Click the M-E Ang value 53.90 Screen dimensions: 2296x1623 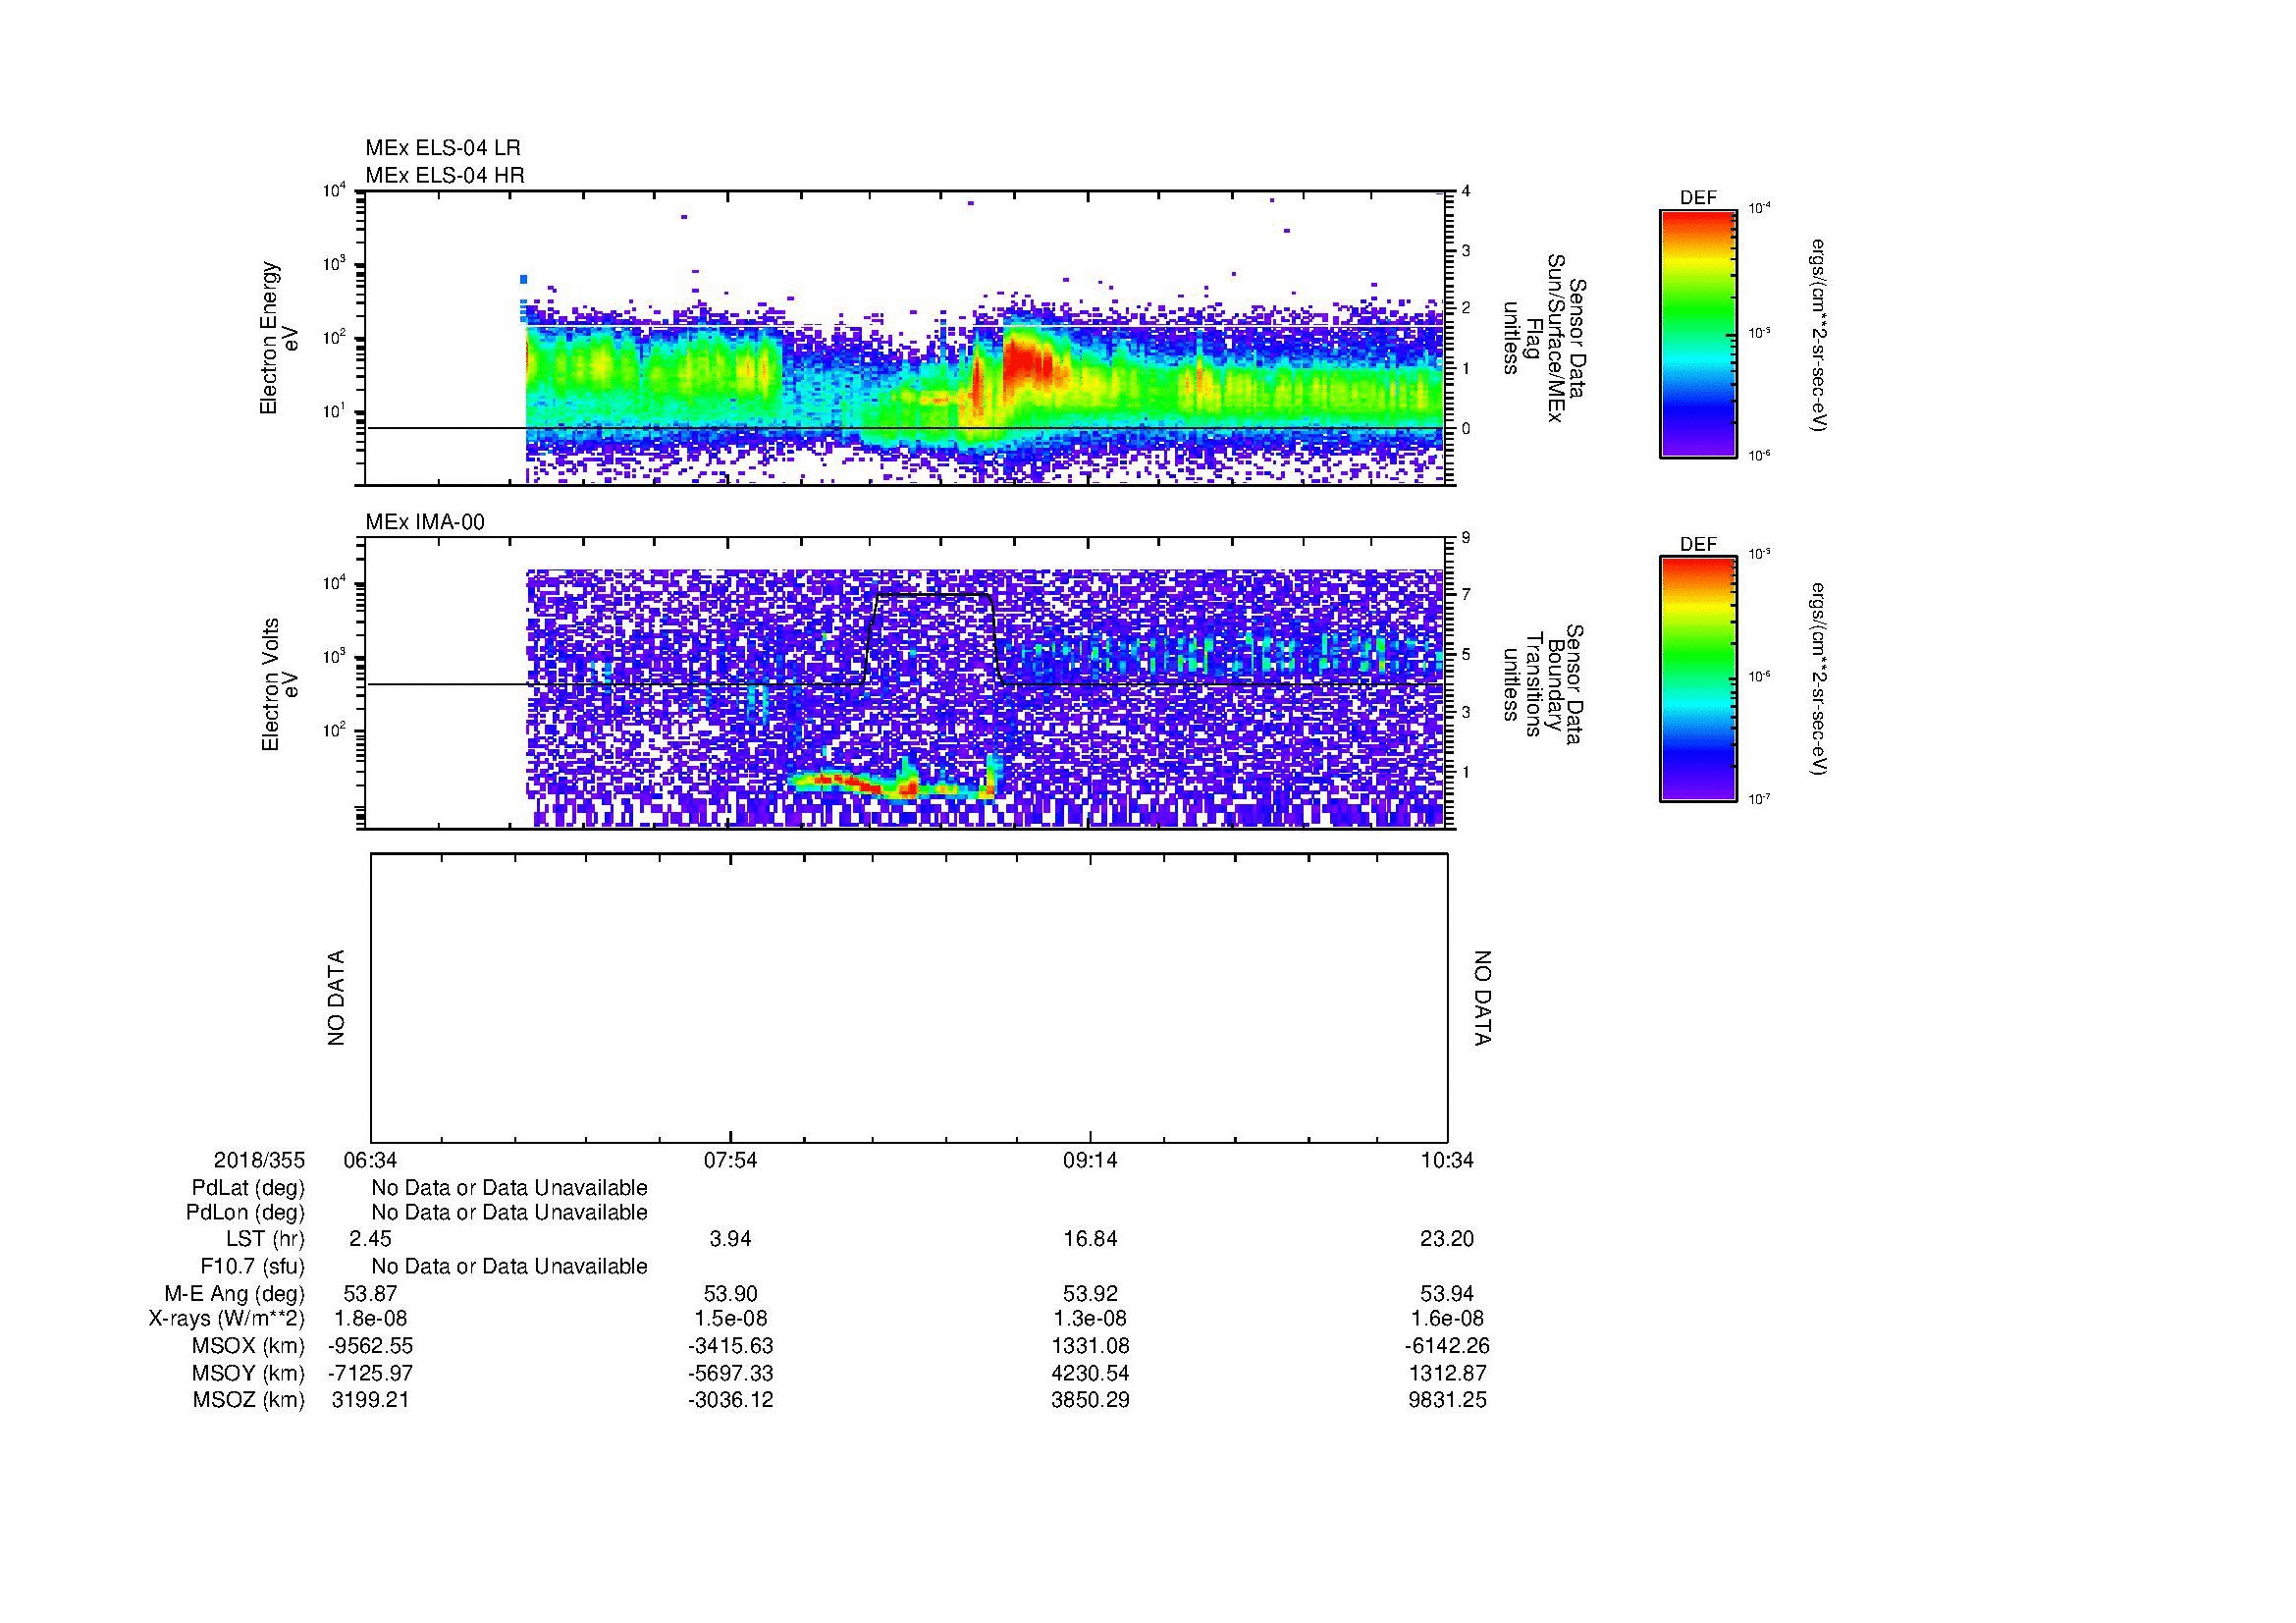731,1294
